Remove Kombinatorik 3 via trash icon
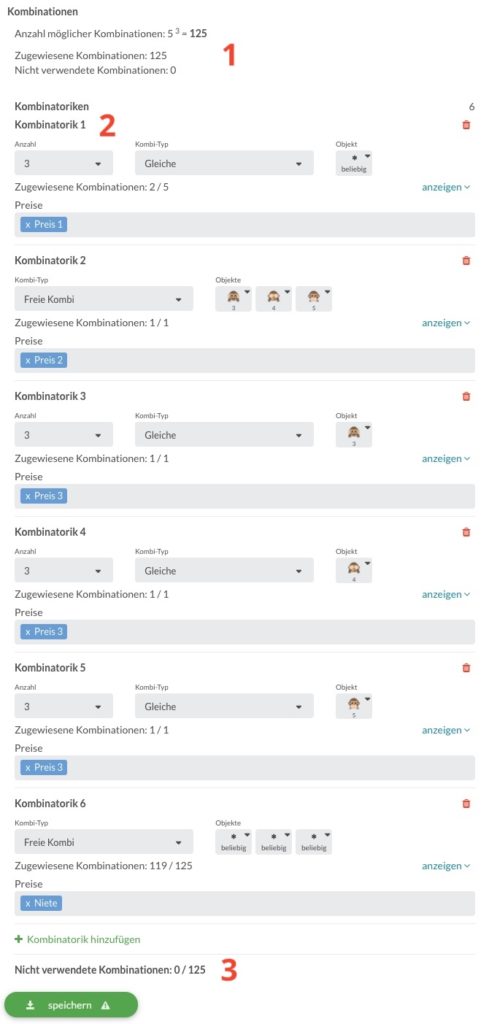The height and width of the screenshot is (1024, 489). point(465,396)
